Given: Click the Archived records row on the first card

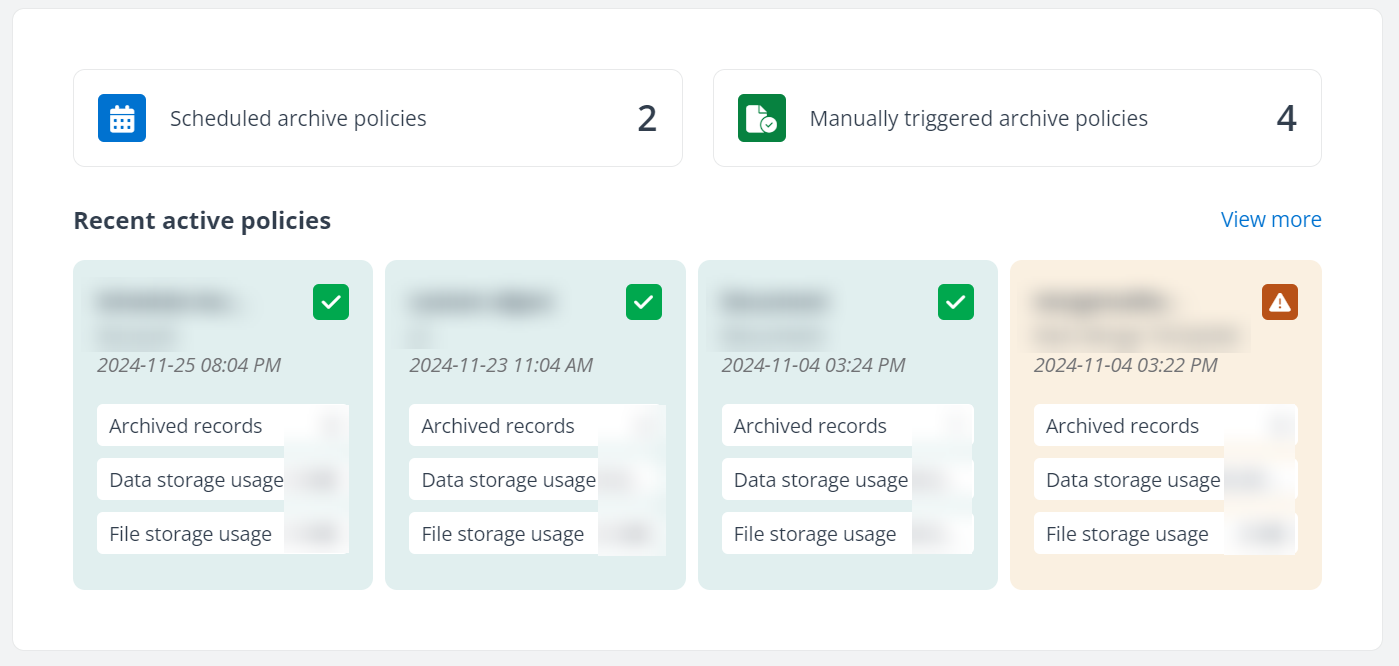Looking at the screenshot, I should click(222, 425).
